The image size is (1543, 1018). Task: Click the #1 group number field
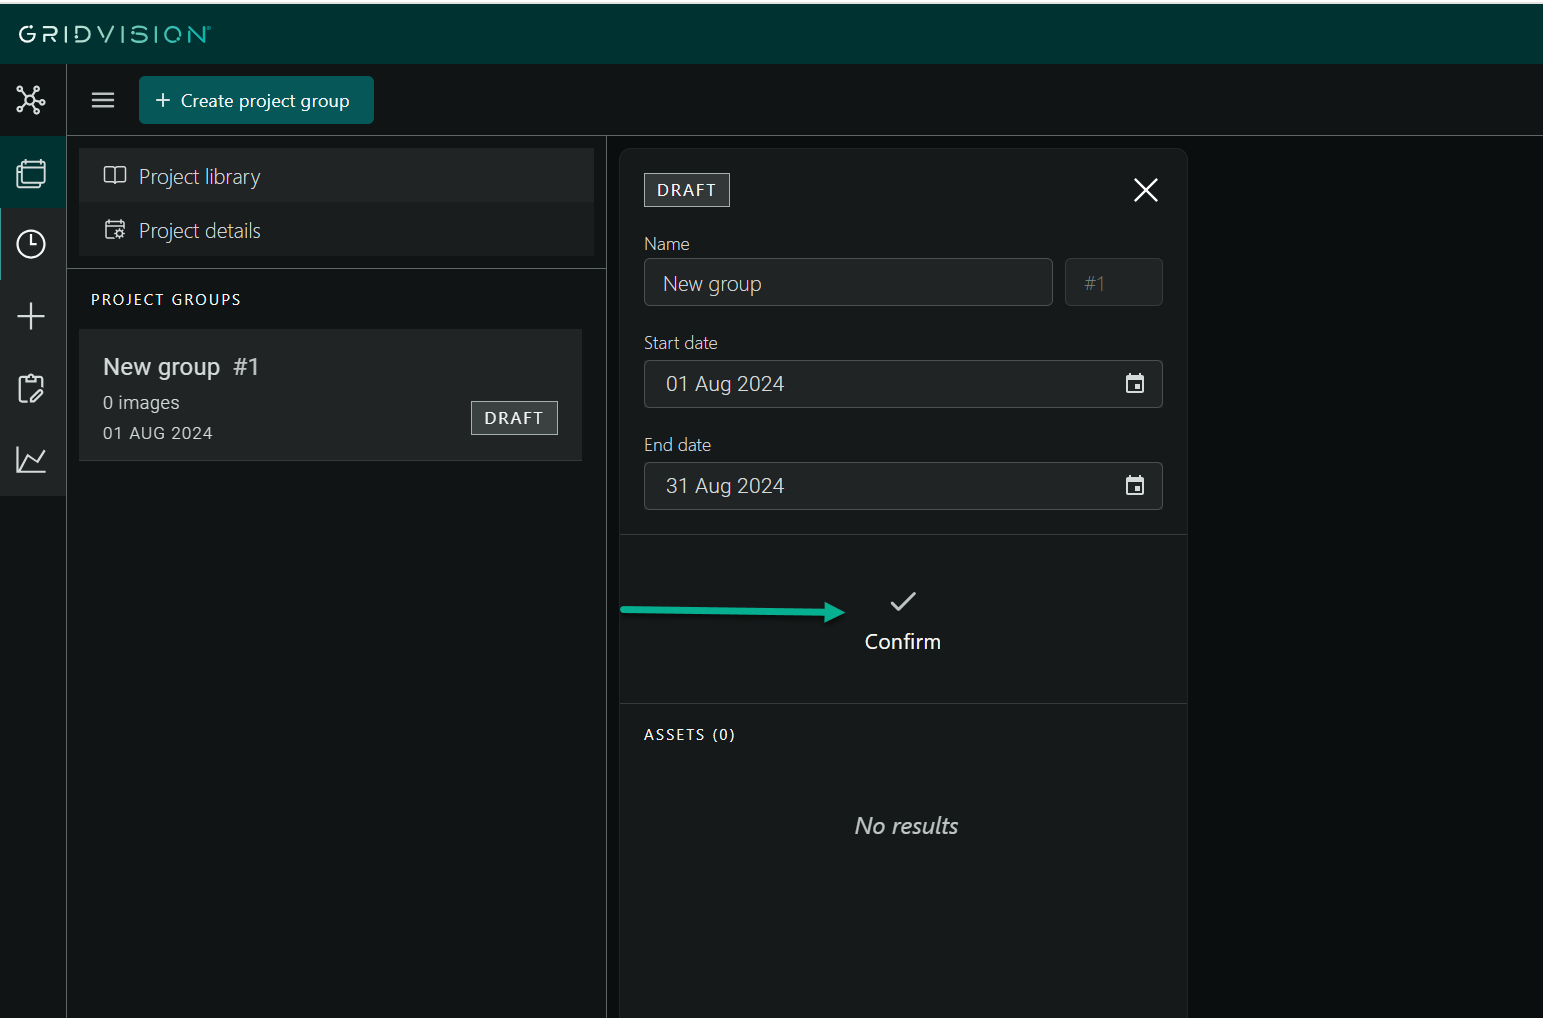point(1113,283)
